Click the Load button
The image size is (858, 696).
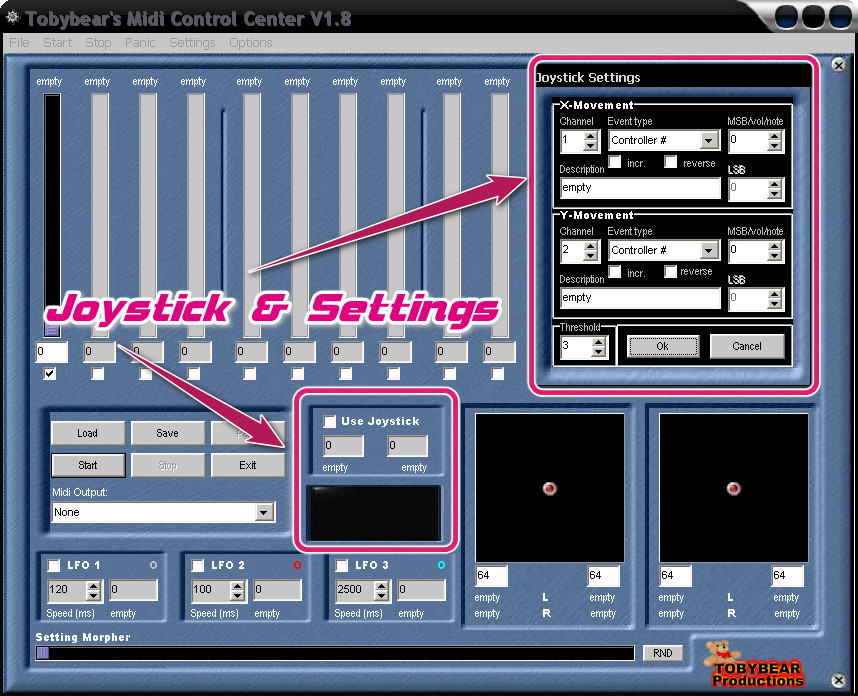[x=88, y=433]
